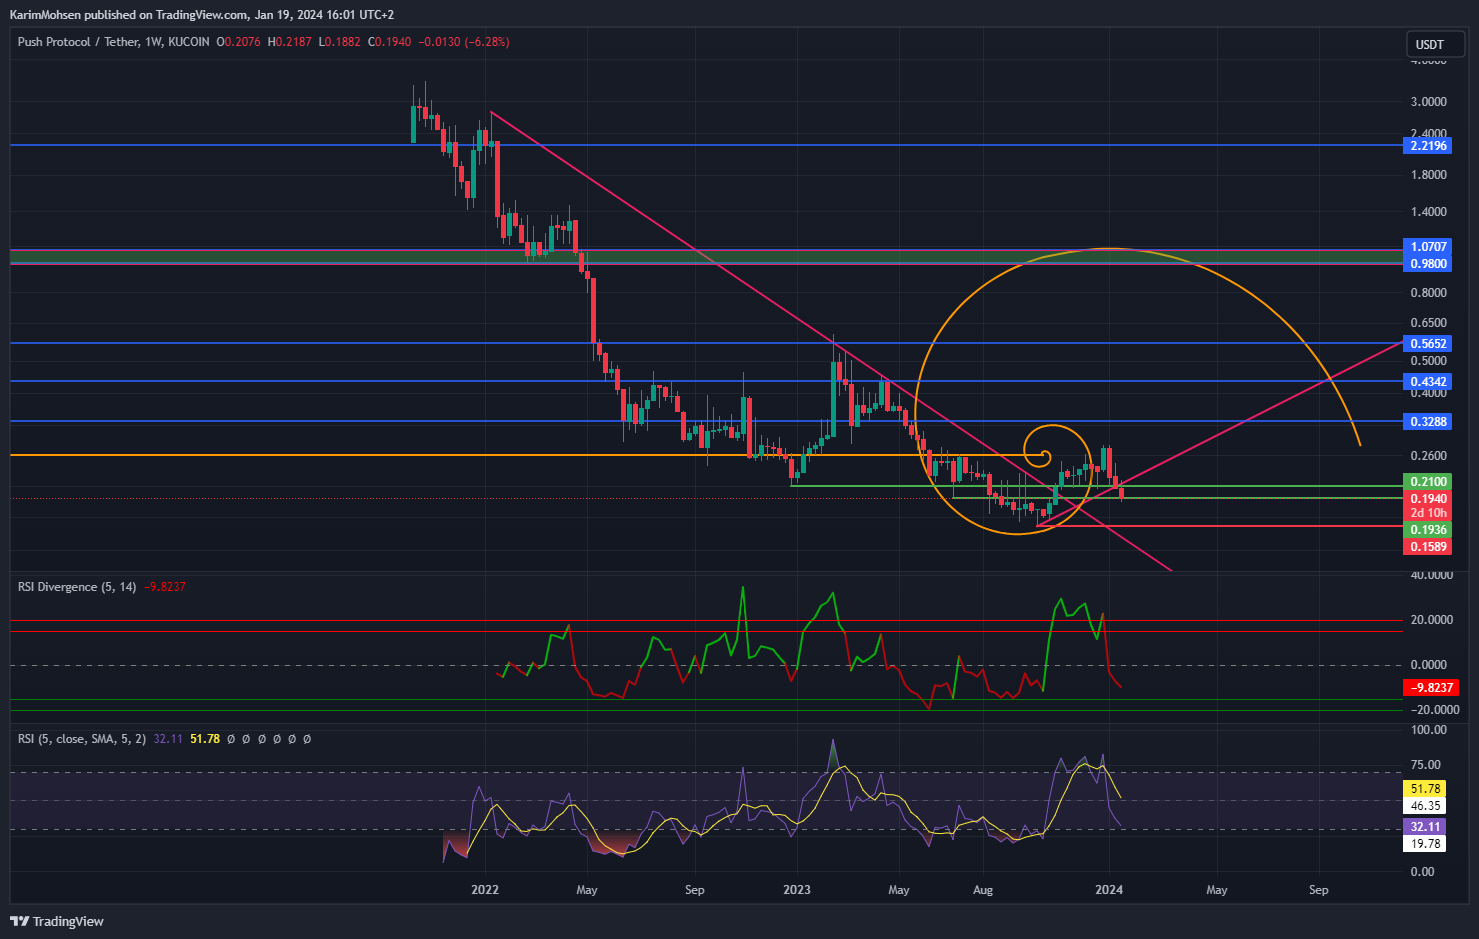Click the yellow 51.78 RSI value tag

tap(1425, 789)
